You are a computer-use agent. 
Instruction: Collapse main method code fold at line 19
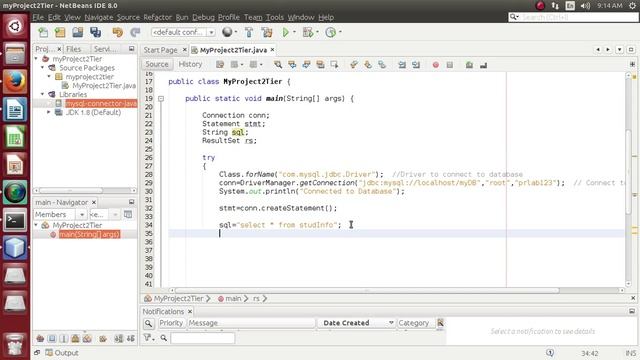pos(161,99)
